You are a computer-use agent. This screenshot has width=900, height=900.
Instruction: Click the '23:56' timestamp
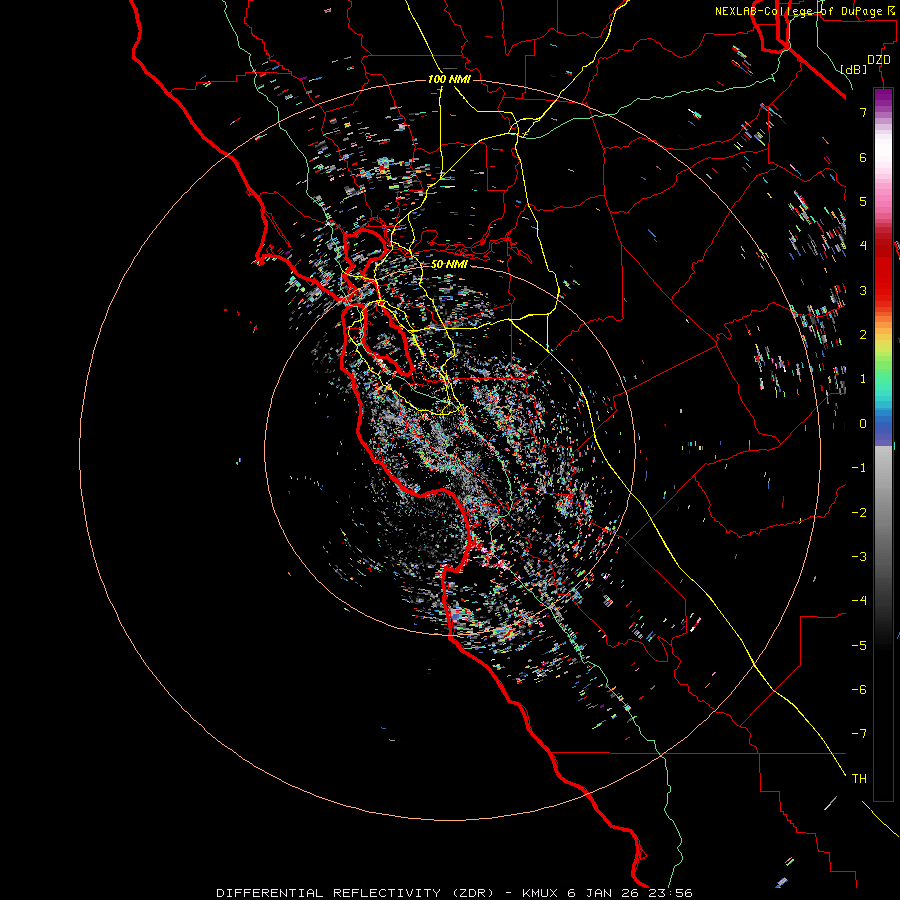coord(670,893)
